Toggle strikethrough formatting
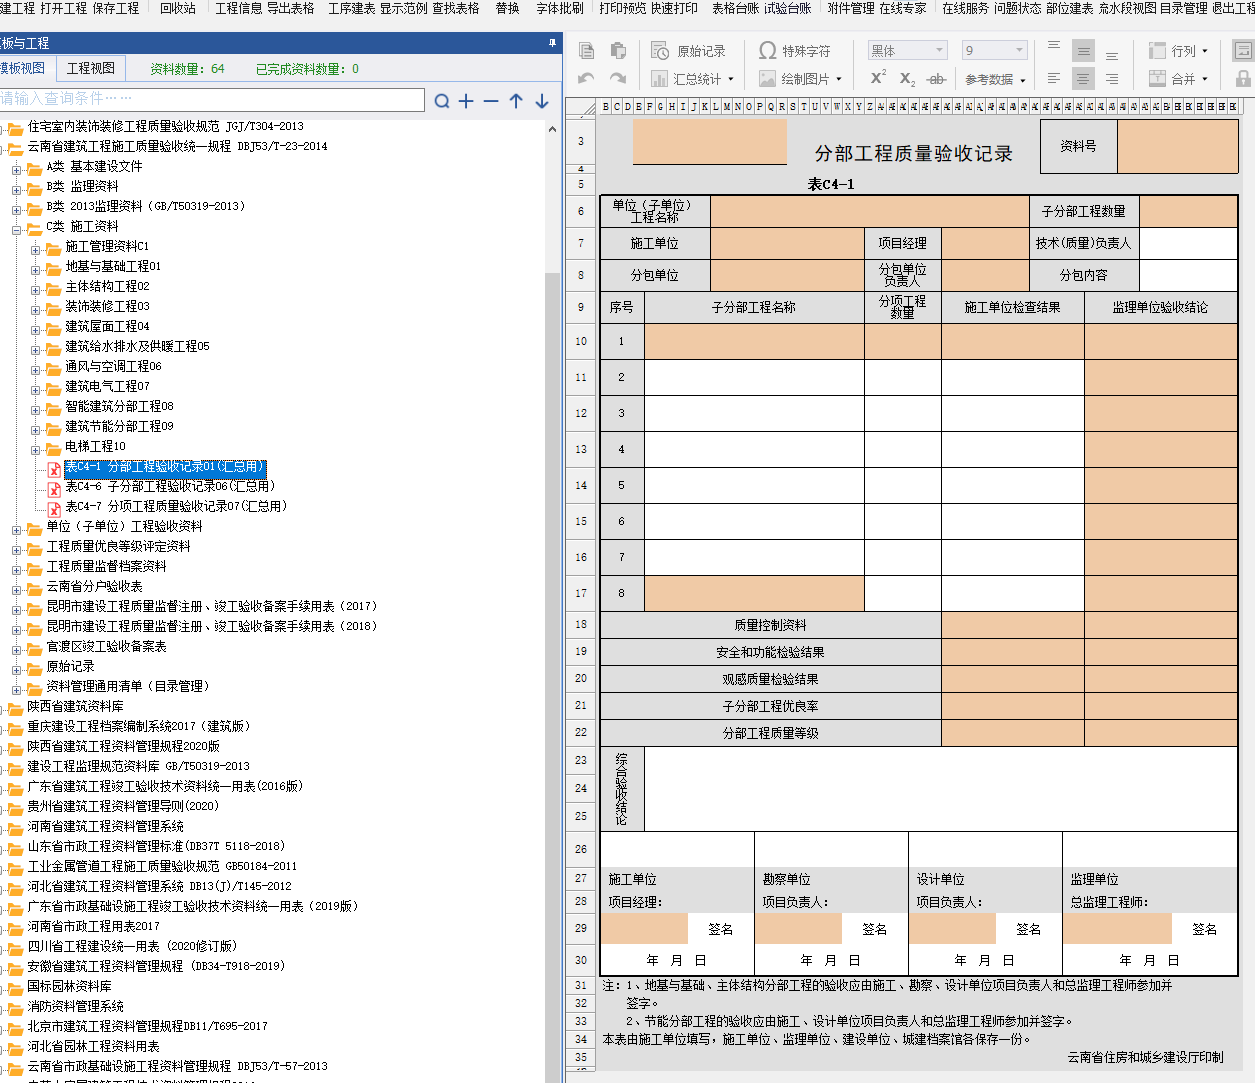The width and height of the screenshot is (1255, 1083). click(x=936, y=79)
